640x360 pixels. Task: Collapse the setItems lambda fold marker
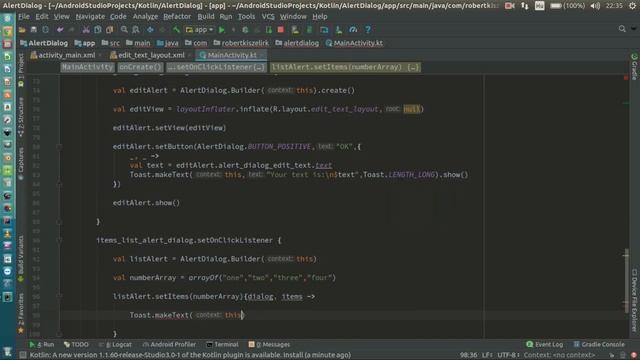click(x=59, y=297)
